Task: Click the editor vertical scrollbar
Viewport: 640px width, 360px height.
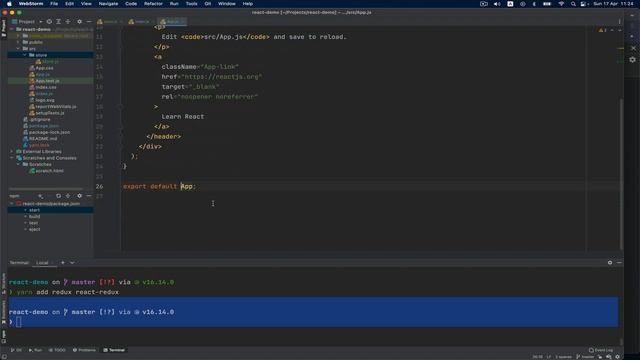Action: [x=622, y=175]
